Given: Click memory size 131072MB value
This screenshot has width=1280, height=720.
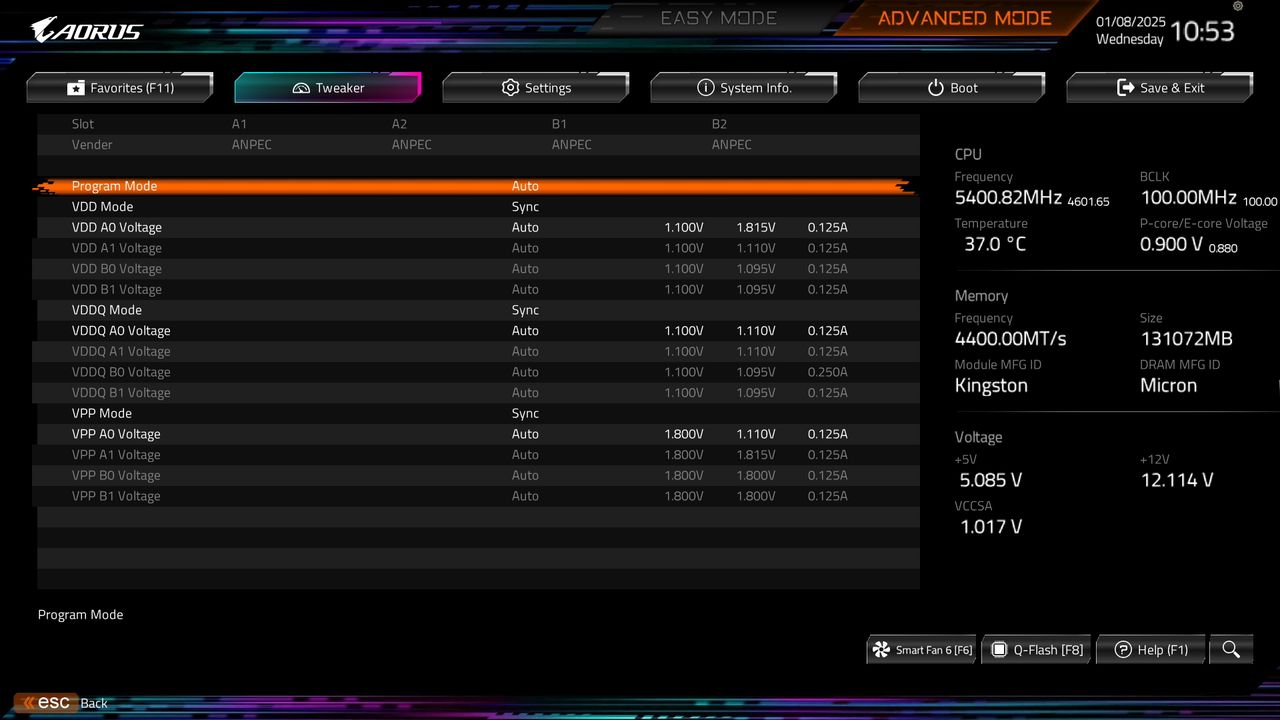Looking at the screenshot, I should [1186, 339].
